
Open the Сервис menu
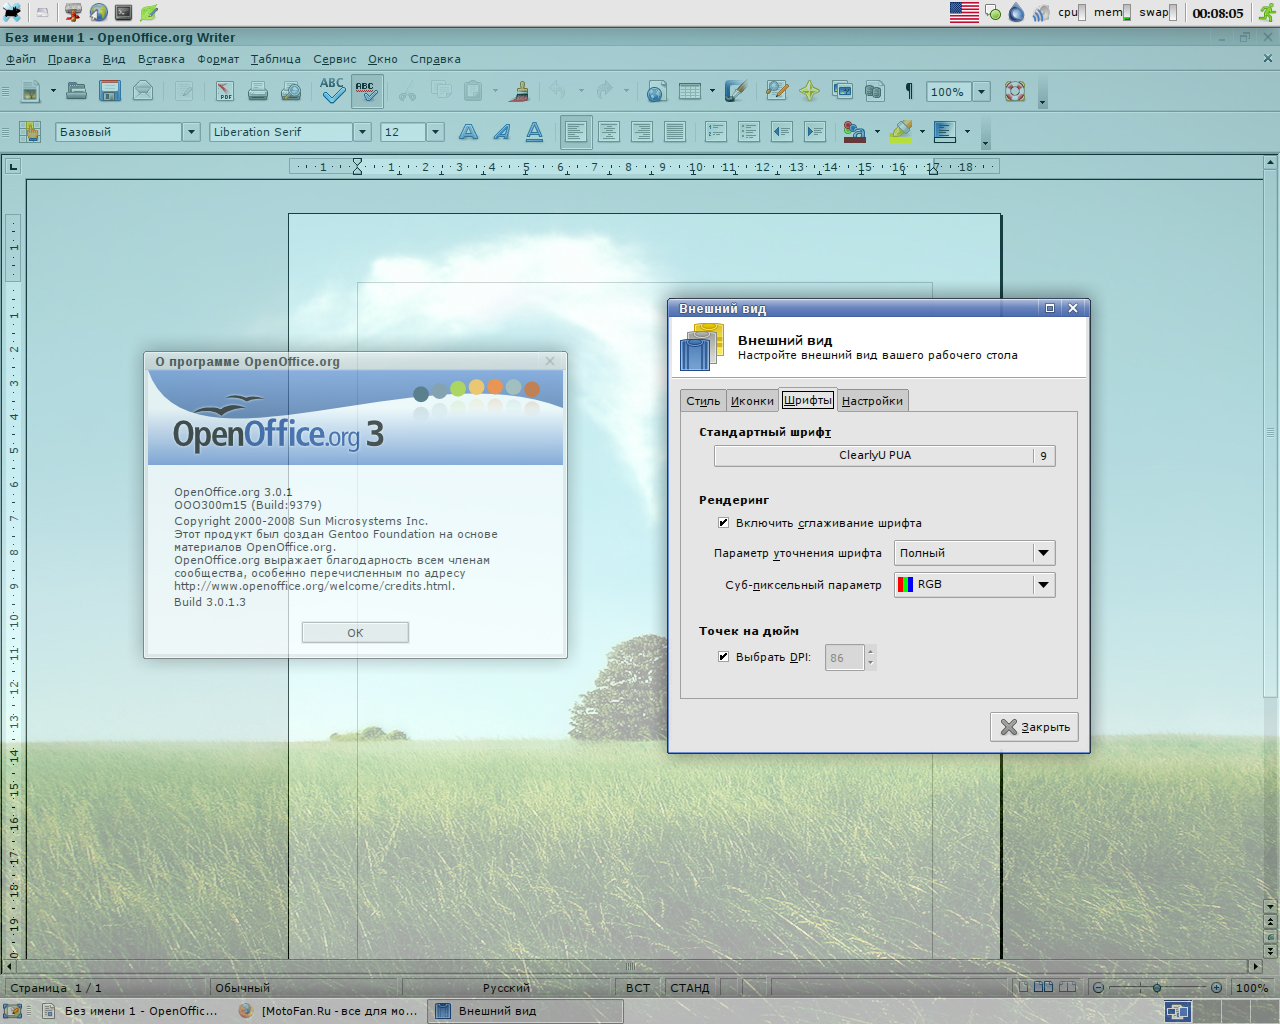(x=334, y=59)
